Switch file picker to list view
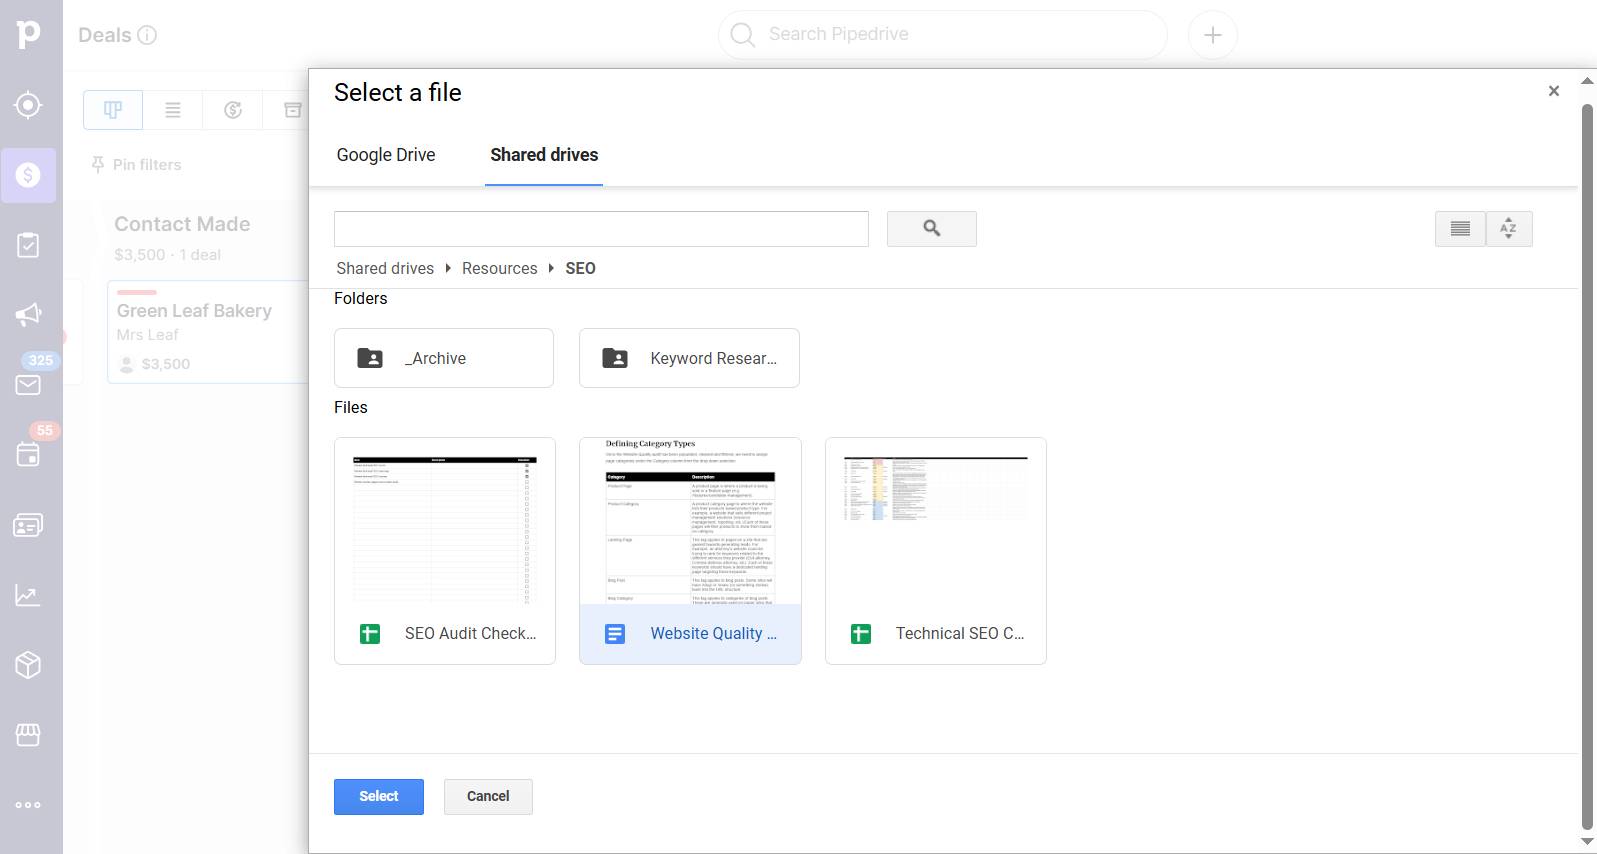1597x854 pixels. pyautogui.click(x=1460, y=229)
